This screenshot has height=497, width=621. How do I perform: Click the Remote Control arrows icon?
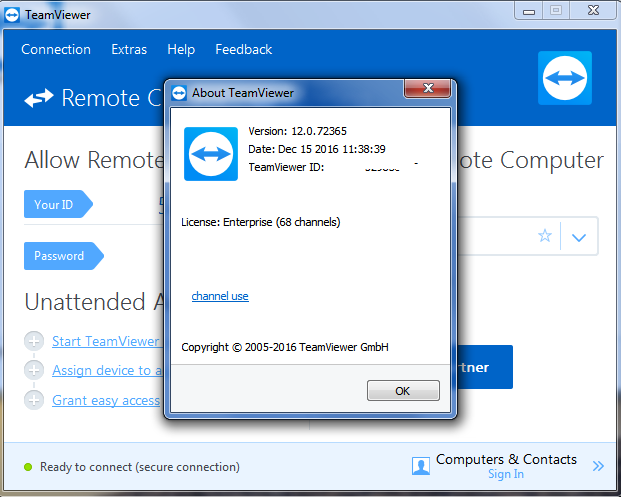[39, 98]
